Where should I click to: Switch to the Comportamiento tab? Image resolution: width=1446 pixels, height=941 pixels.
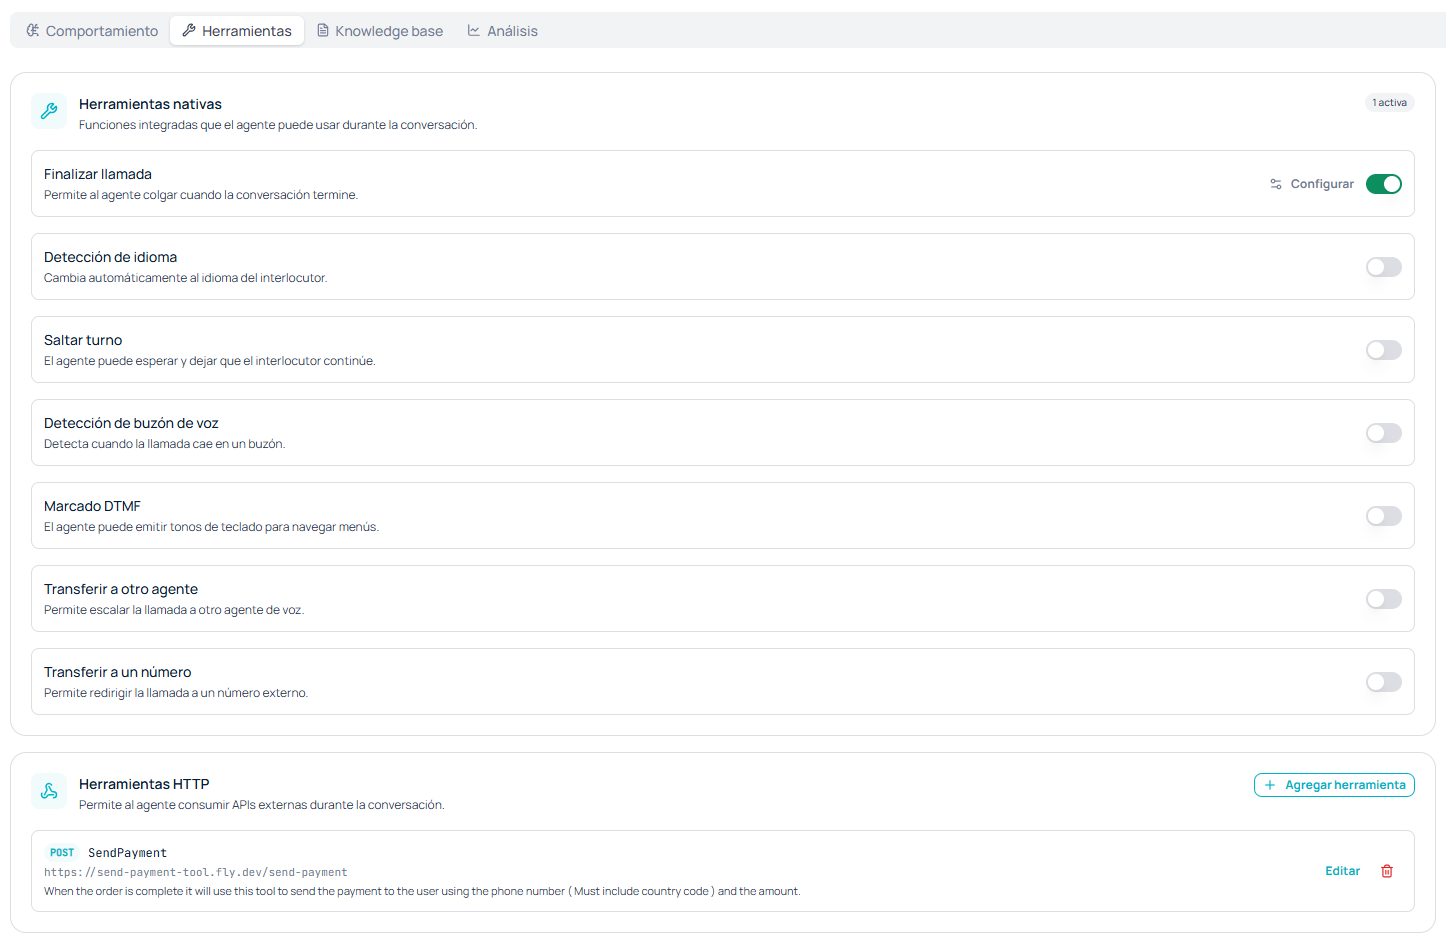[92, 31]
